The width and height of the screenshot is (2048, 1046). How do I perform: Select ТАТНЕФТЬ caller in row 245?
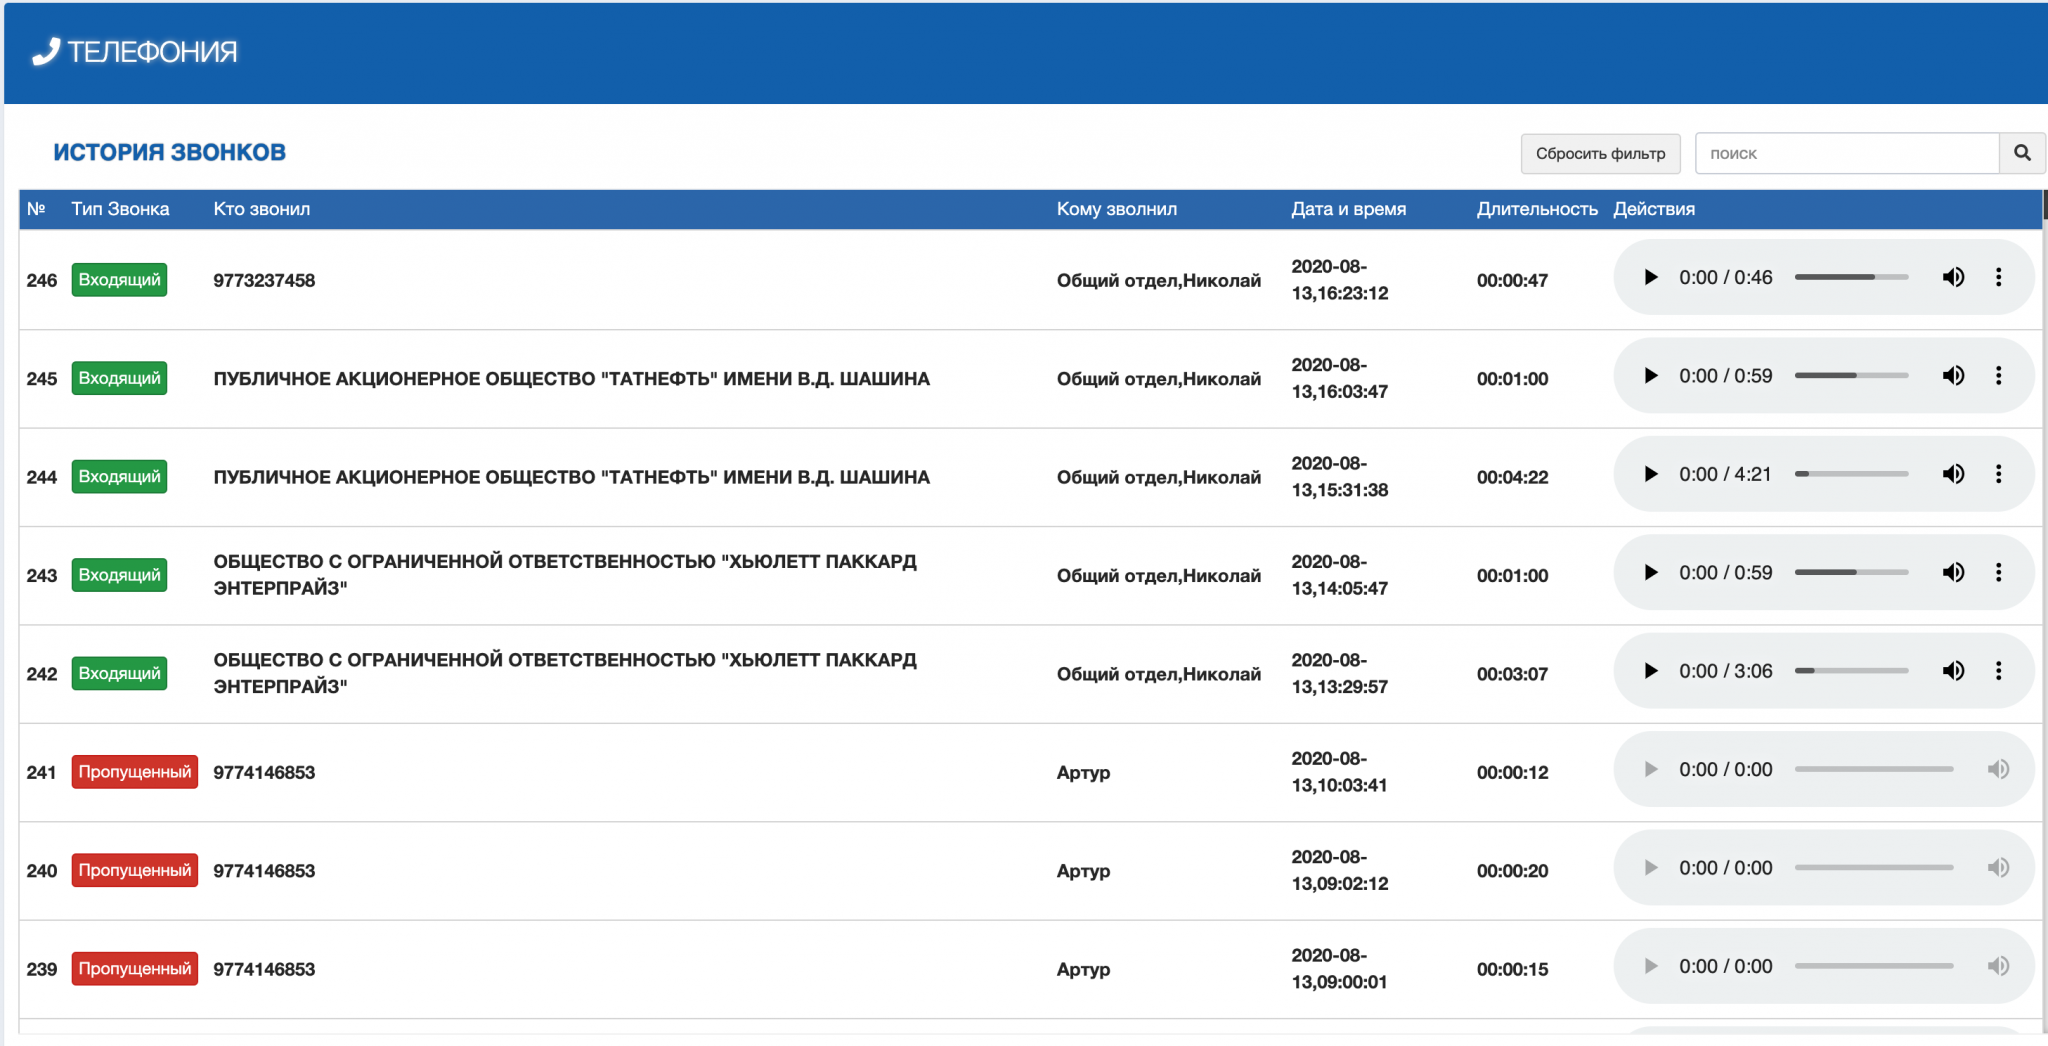pos(571,379)
